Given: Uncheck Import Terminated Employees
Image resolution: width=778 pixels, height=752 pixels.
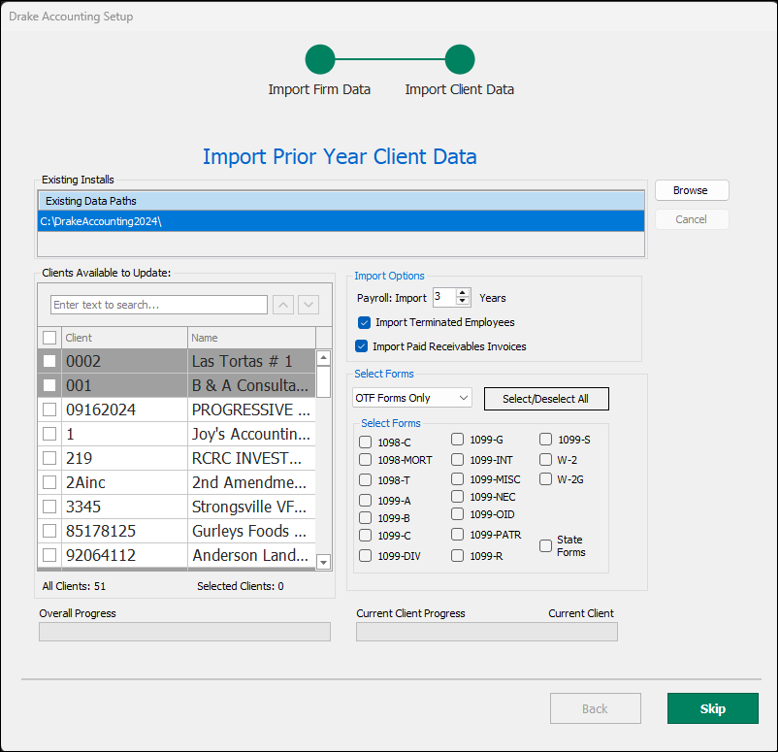Looking at the screenshot, I should point(364,322).
